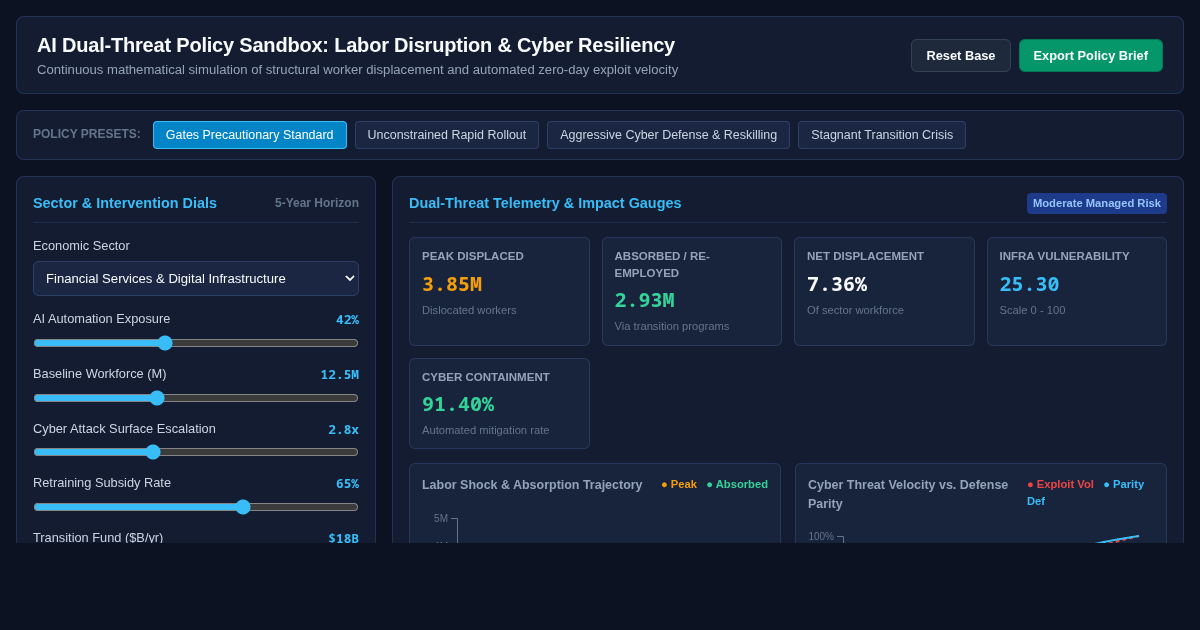Click the 12.5M baseline workforce value
1200x630 pixels.
coord(340,375)
